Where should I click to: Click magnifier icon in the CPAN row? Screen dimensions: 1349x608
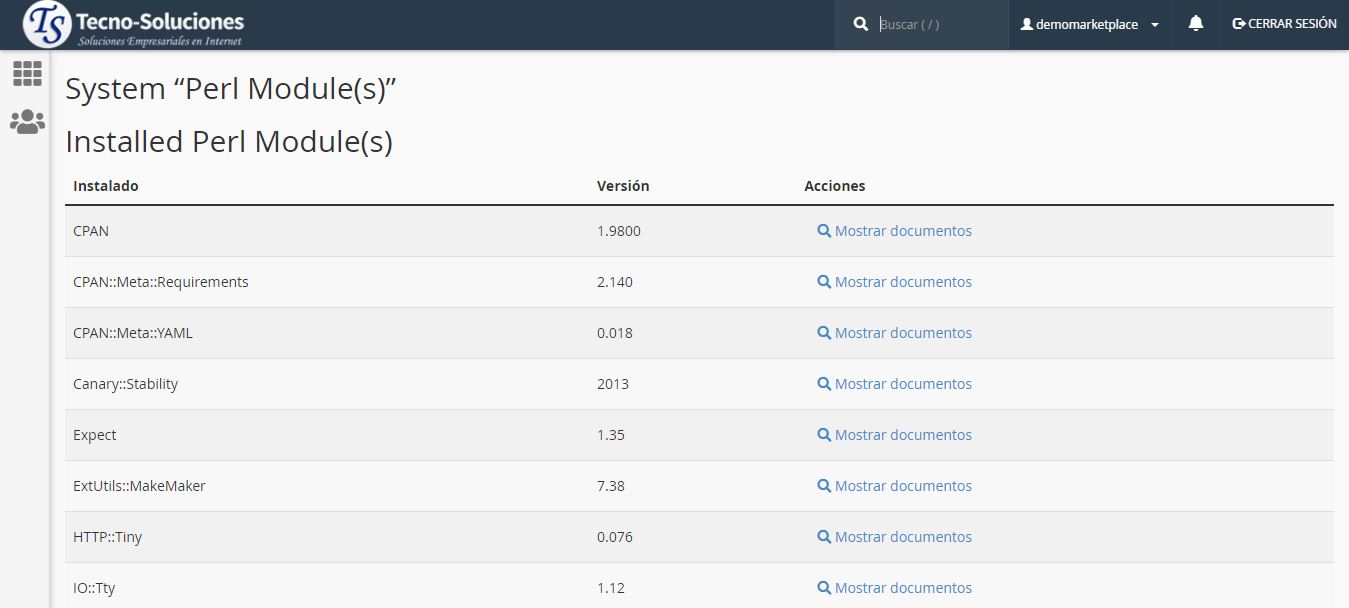pos(824,231)
